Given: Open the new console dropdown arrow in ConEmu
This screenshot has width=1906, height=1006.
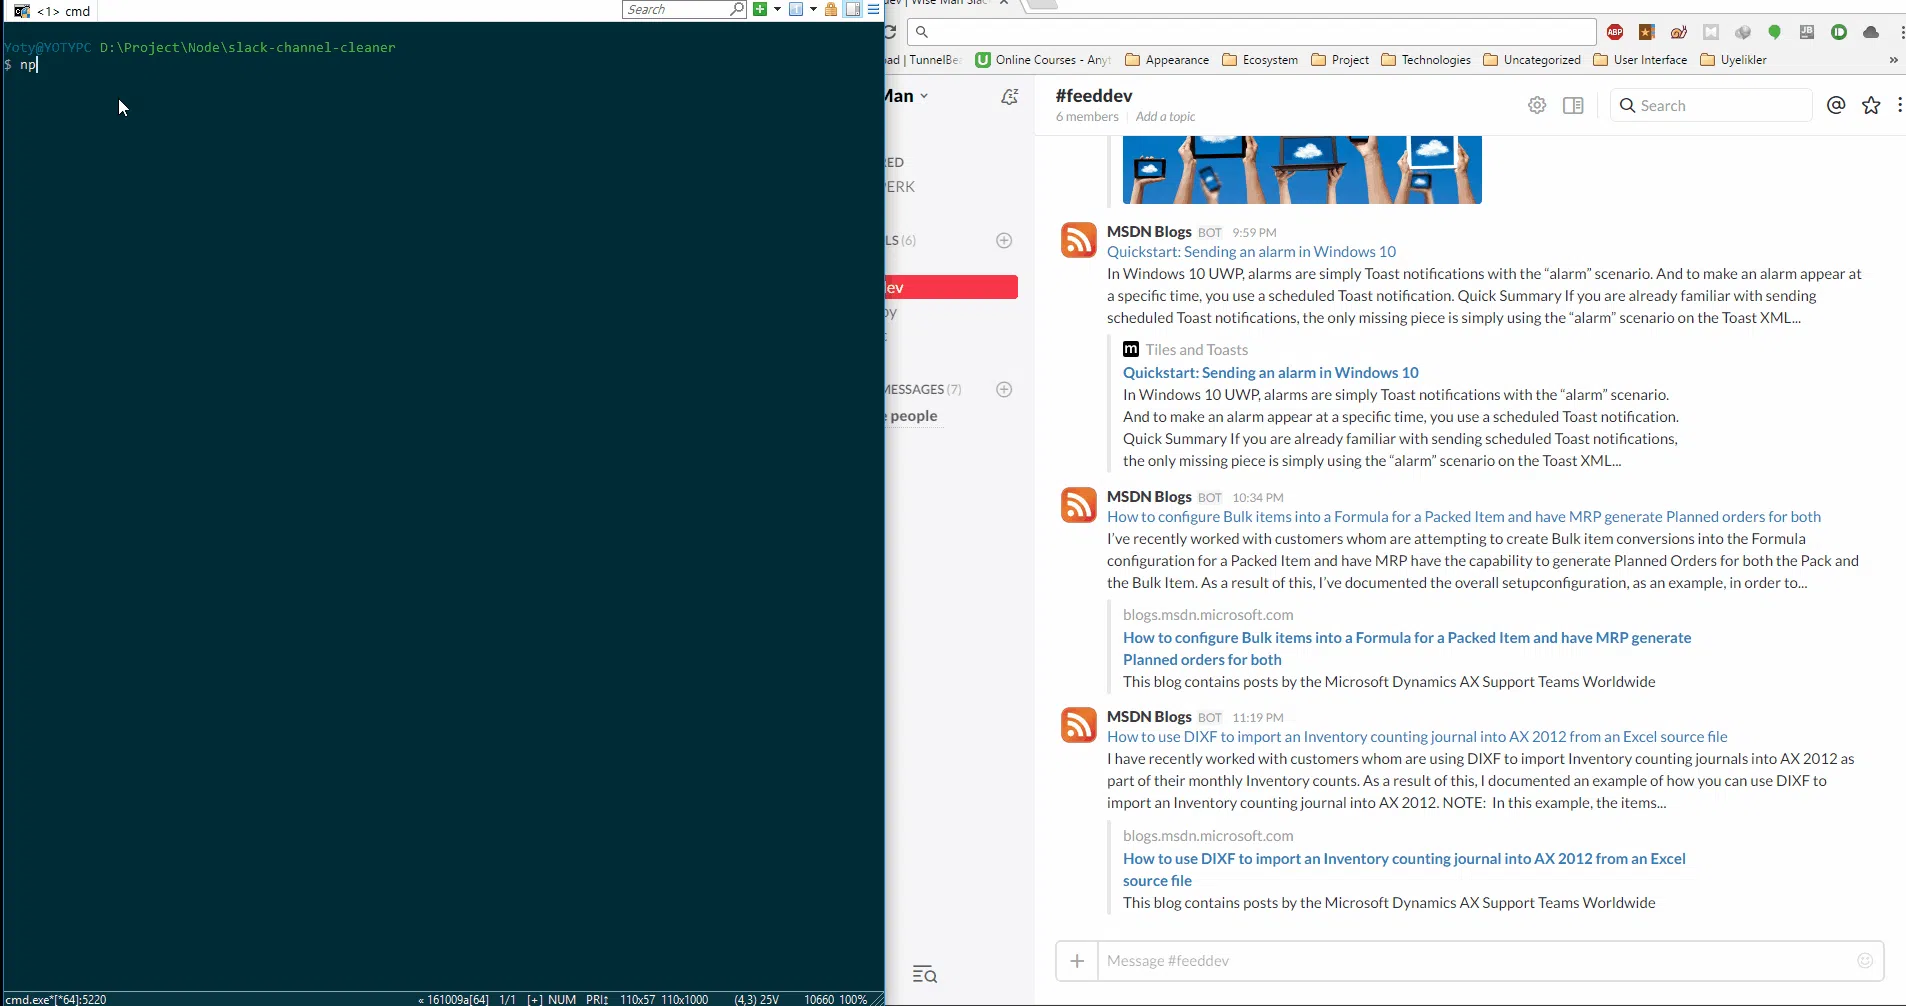Looking at the screenshot, I should tap(777, 9).
